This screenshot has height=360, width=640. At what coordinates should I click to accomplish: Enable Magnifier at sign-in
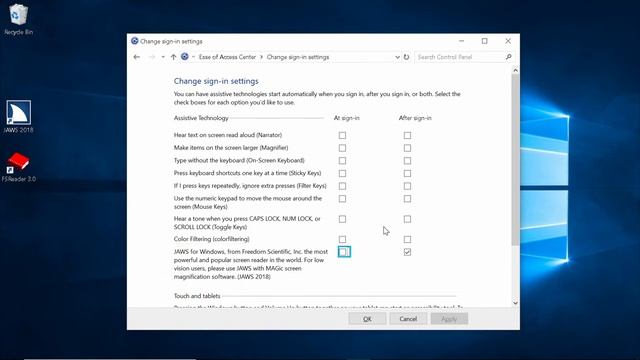click(342, 148)
